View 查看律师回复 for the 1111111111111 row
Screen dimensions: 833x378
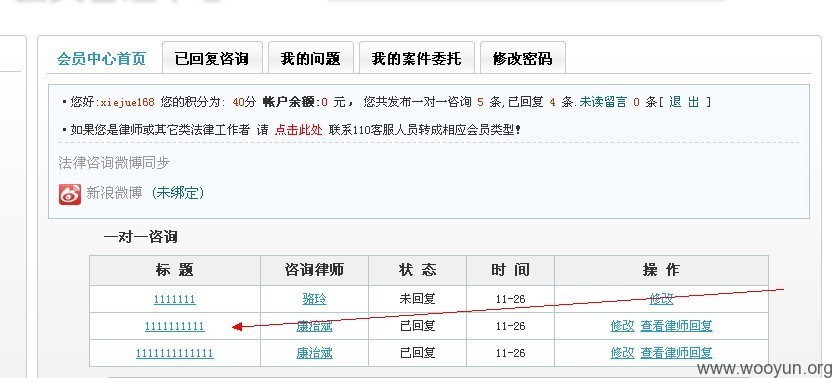click(x=676, y=353)
